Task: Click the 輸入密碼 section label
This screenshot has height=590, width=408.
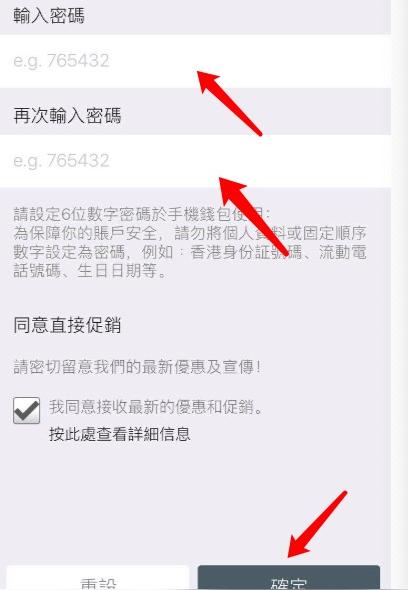Action: (49, 16)
